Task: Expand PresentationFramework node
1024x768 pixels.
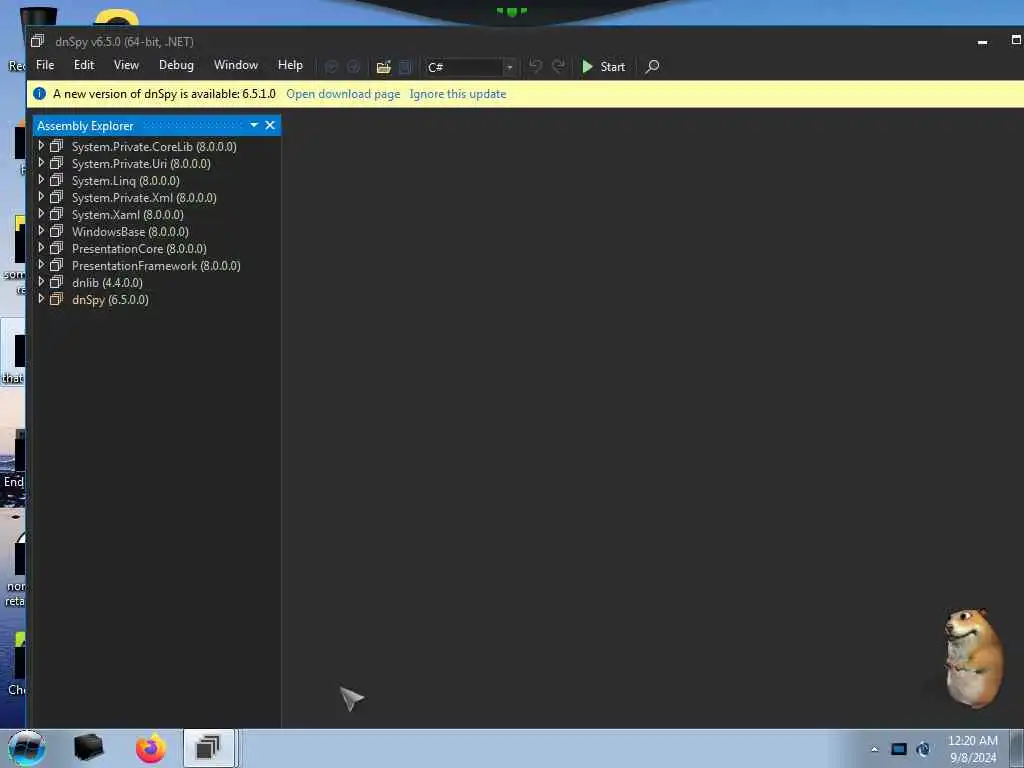Action: pyautogui.click(x=41, y=264)
